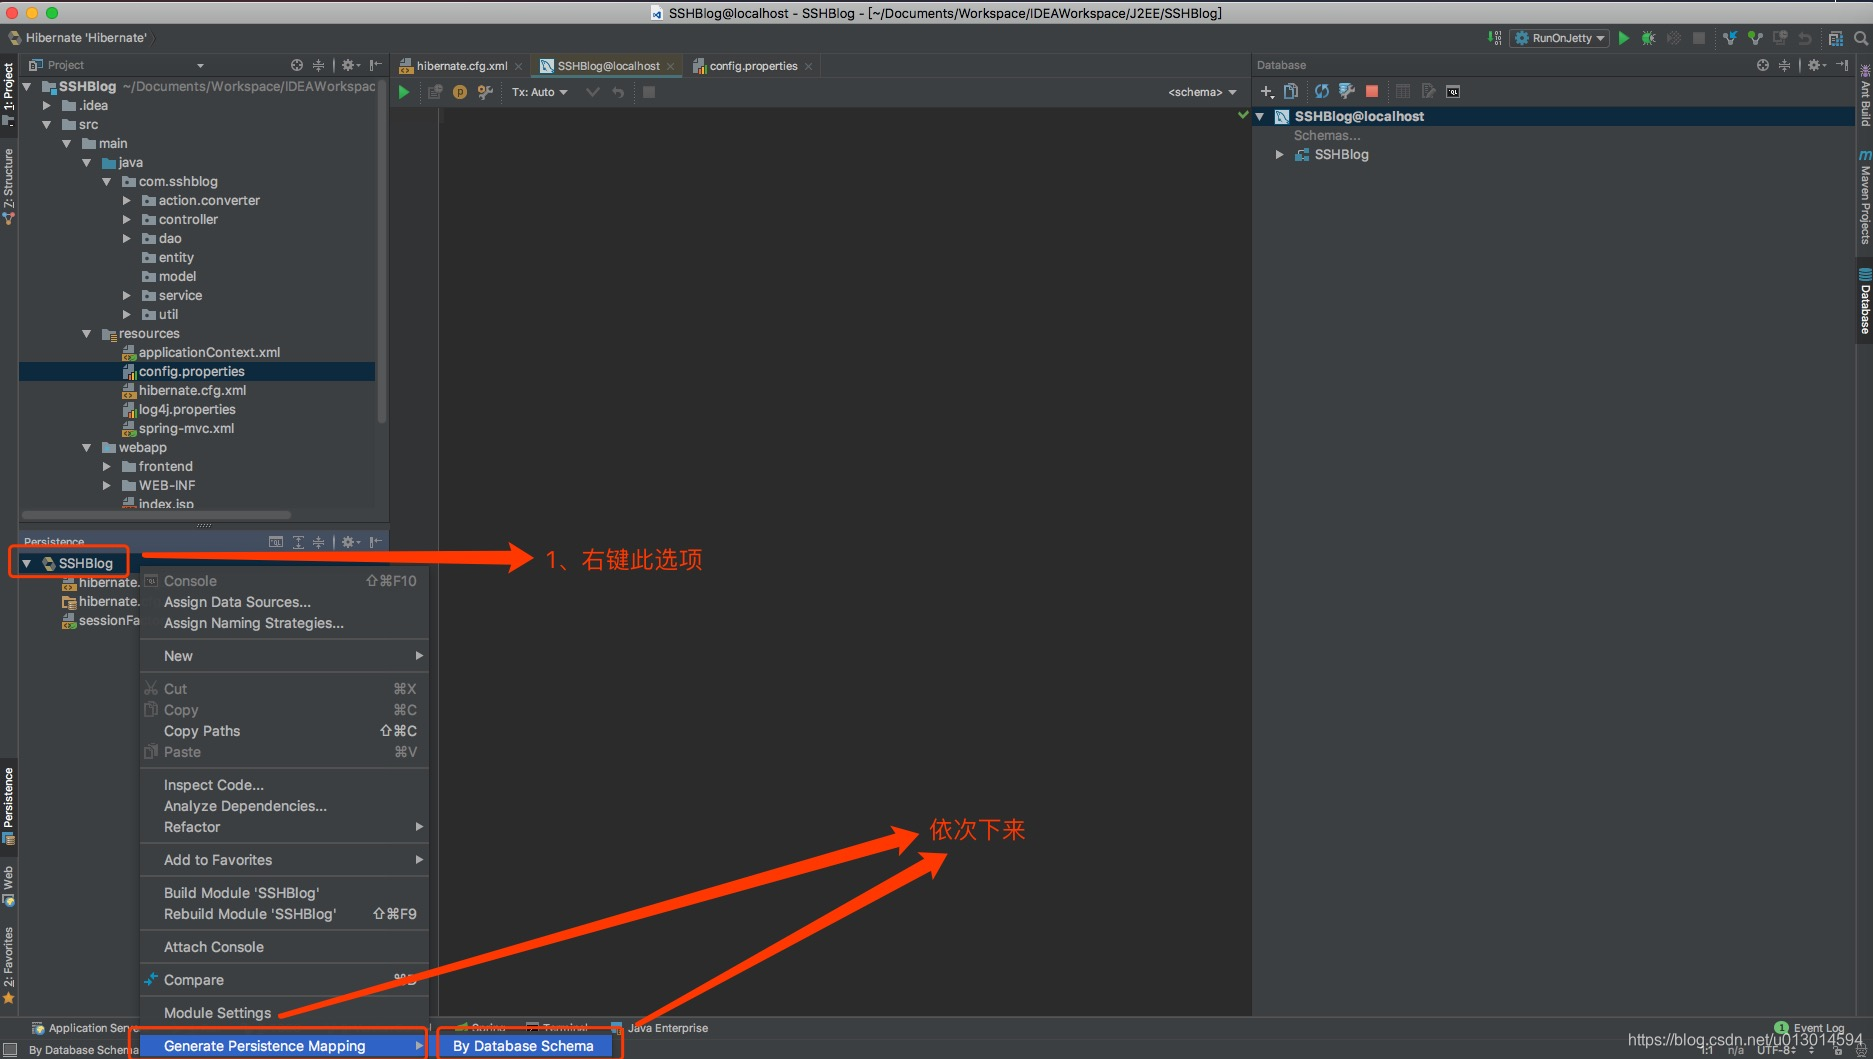The height and width of the screenshot is (1059, 1873).
Task: Expand the WEB-INF folder
Action: pyautogui.click(x=107, y=486)
